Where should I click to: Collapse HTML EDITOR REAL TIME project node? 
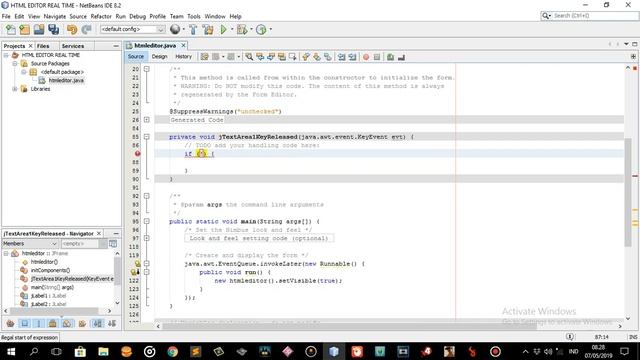coord(6,55)
